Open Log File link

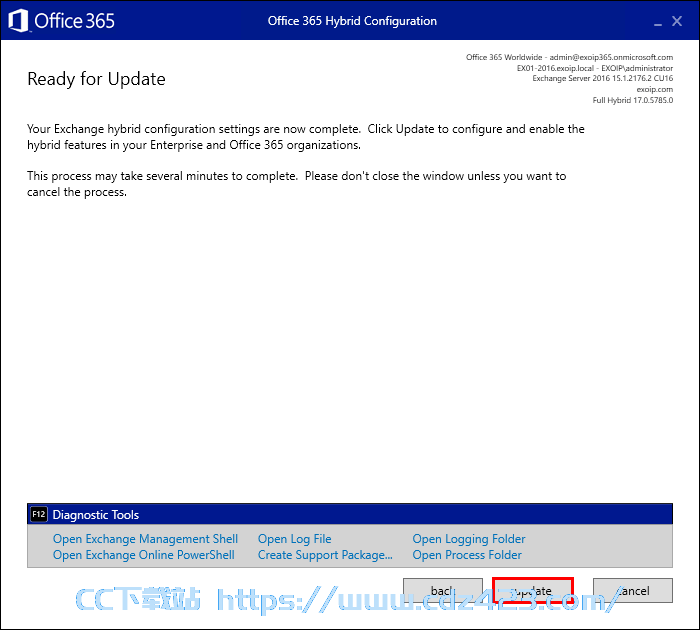coord(294,539)
